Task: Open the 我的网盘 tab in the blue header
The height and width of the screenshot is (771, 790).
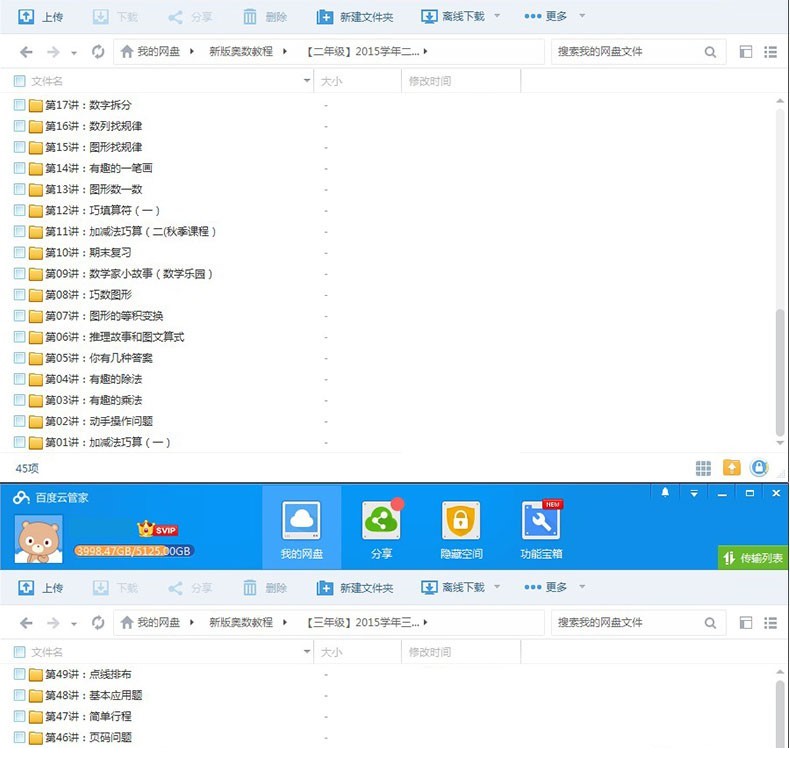Action: [301, 529]
